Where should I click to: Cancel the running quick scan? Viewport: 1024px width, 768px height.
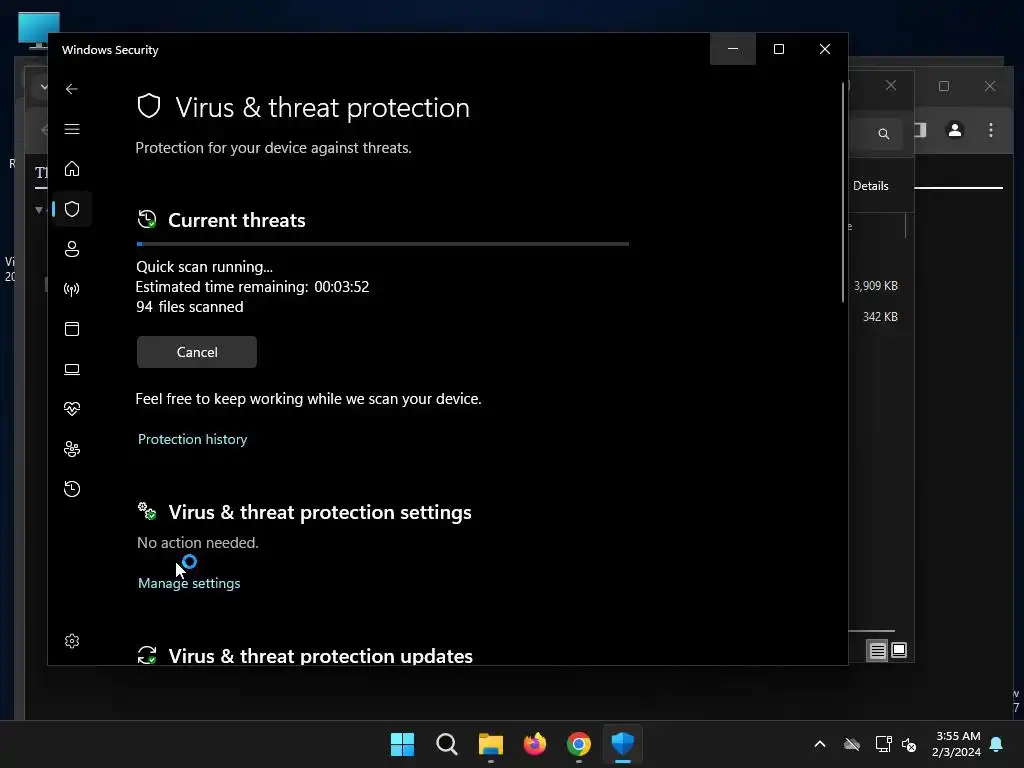(197, 352)
